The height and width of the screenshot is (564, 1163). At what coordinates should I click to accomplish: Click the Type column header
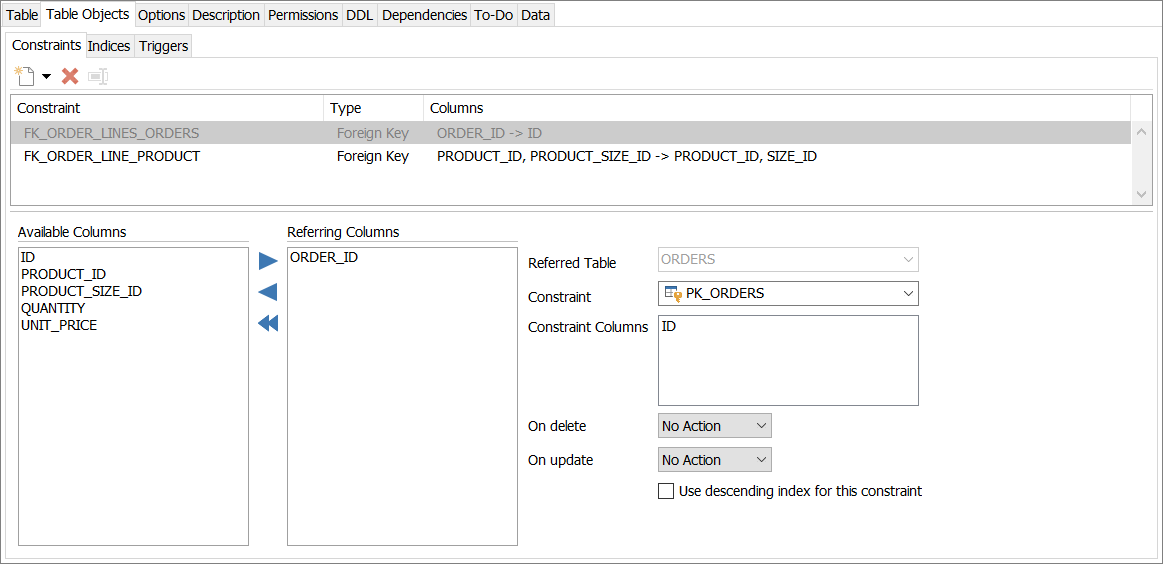pyautogui.click(x=346, y=108)
